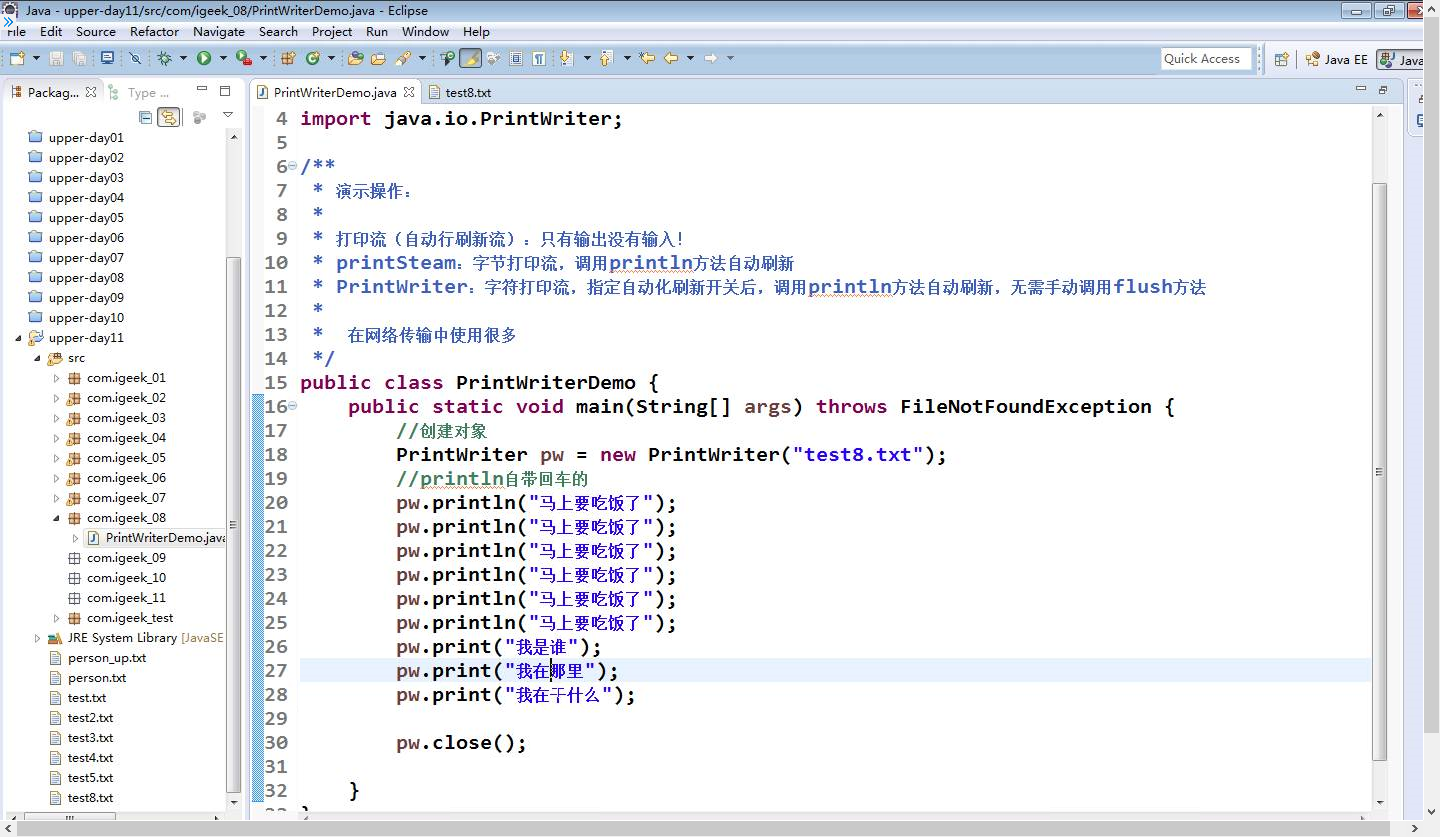Viewport: 1440px width, 837px height.
Task: Click the Quick Access search field
Action: 1207,59
